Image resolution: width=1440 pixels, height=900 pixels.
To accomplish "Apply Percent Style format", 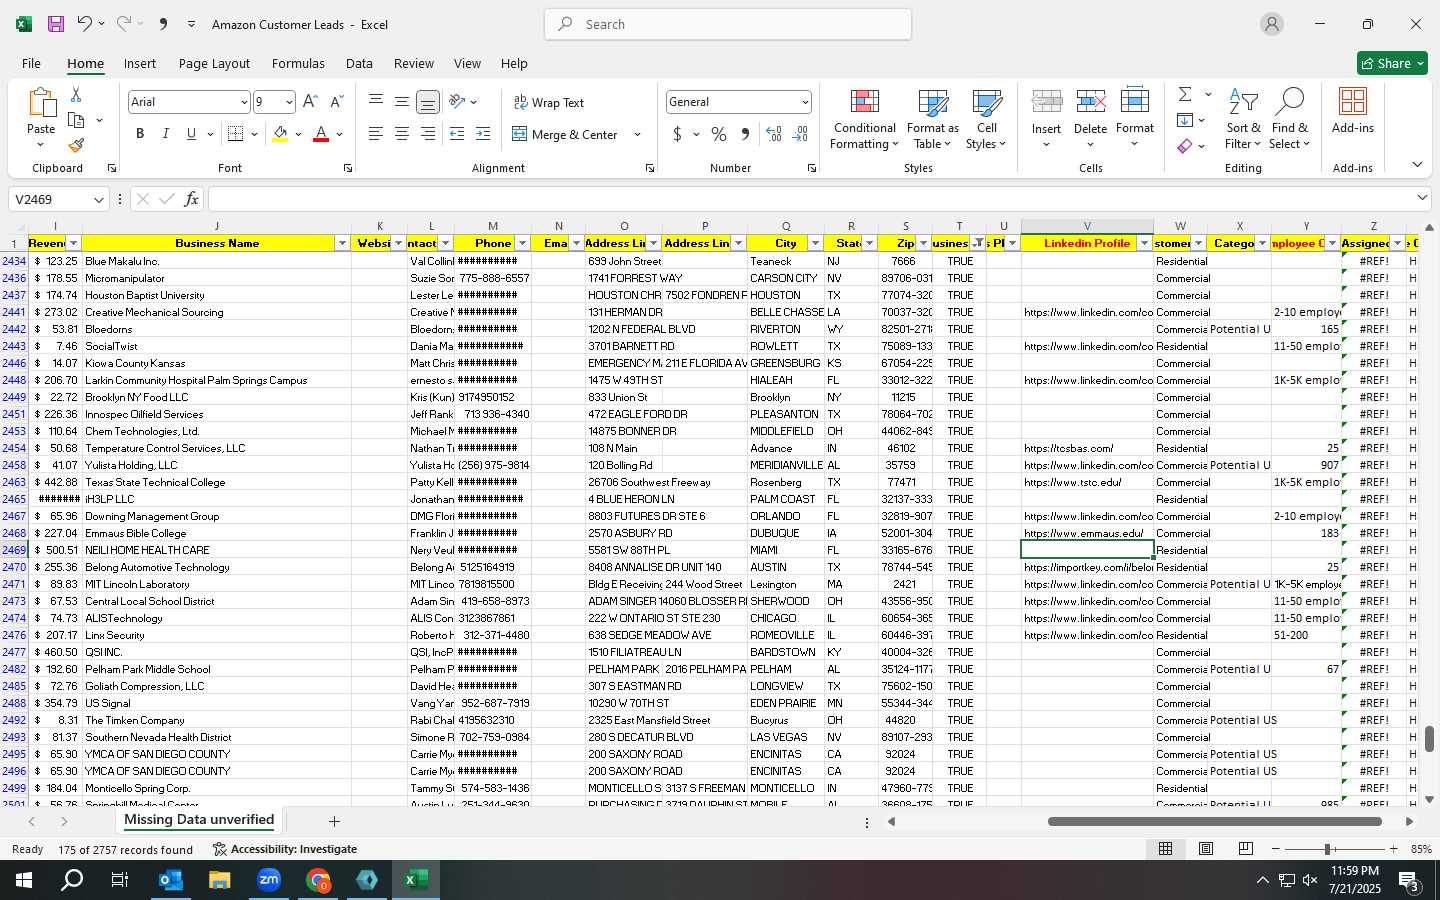I will click(719, 134).
